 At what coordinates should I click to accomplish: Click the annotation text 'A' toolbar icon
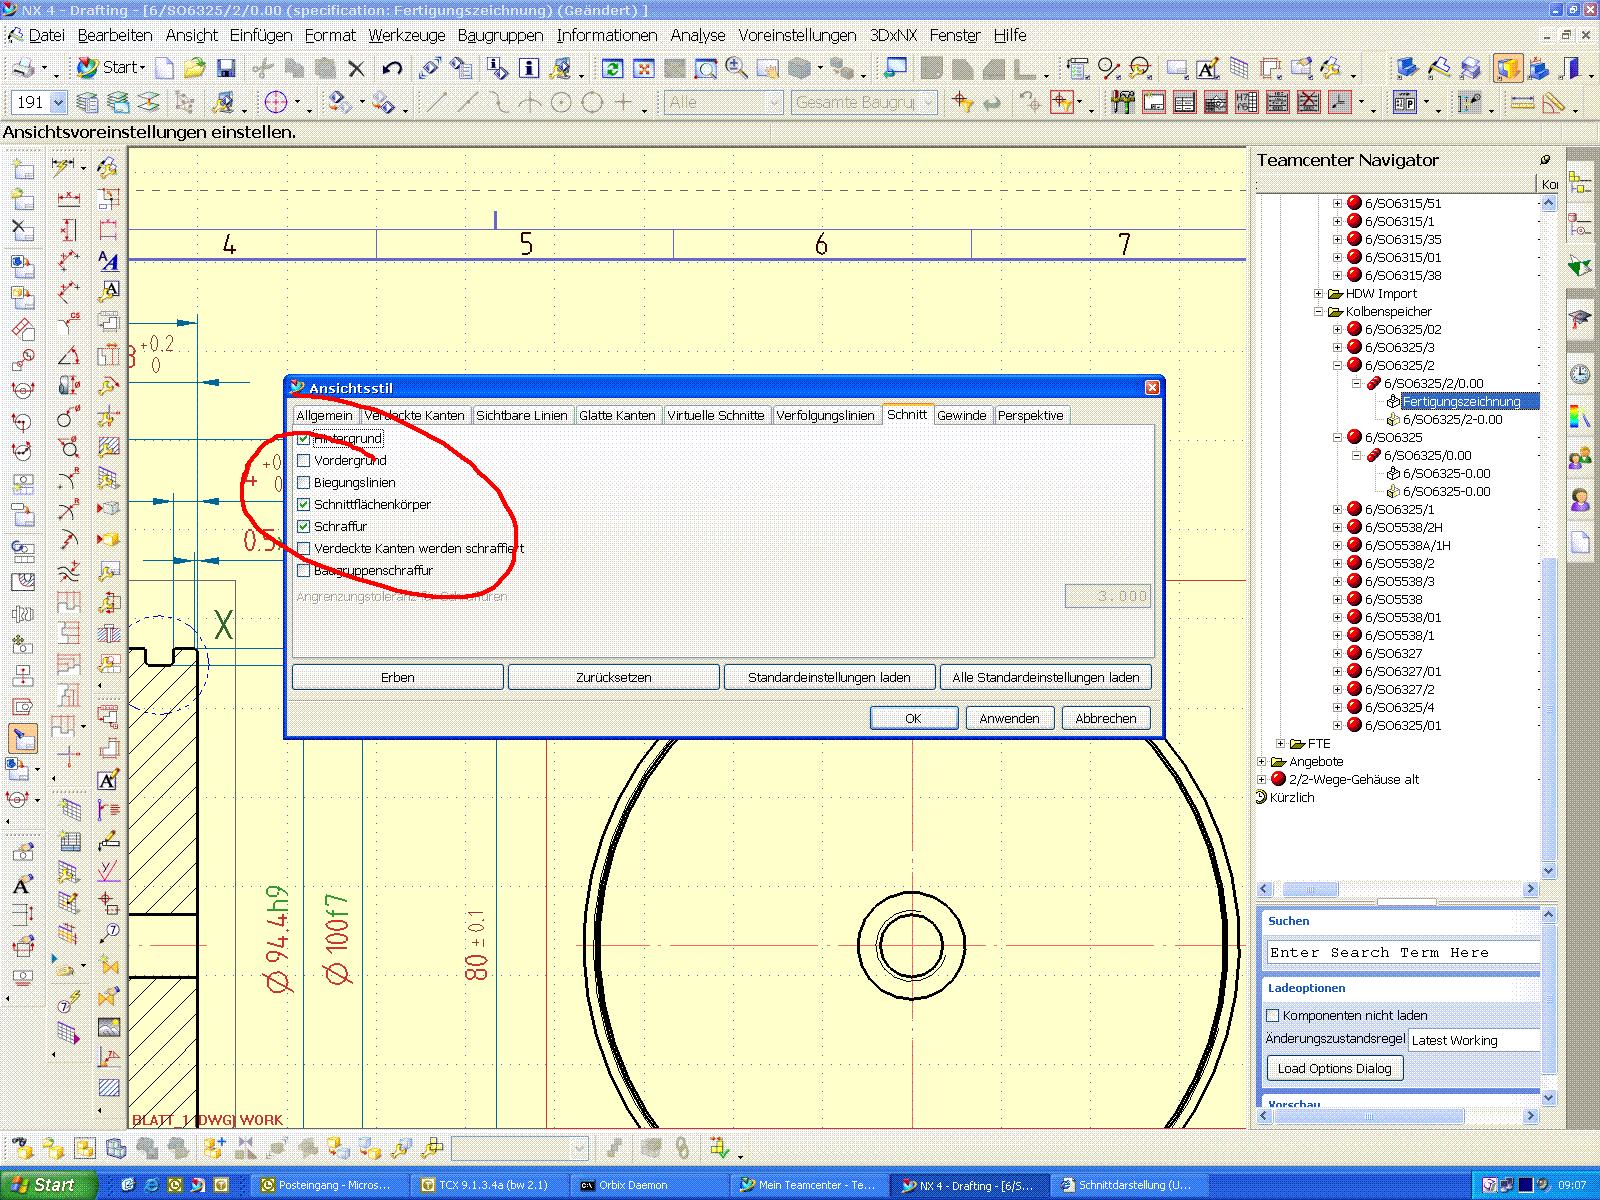1207,68
